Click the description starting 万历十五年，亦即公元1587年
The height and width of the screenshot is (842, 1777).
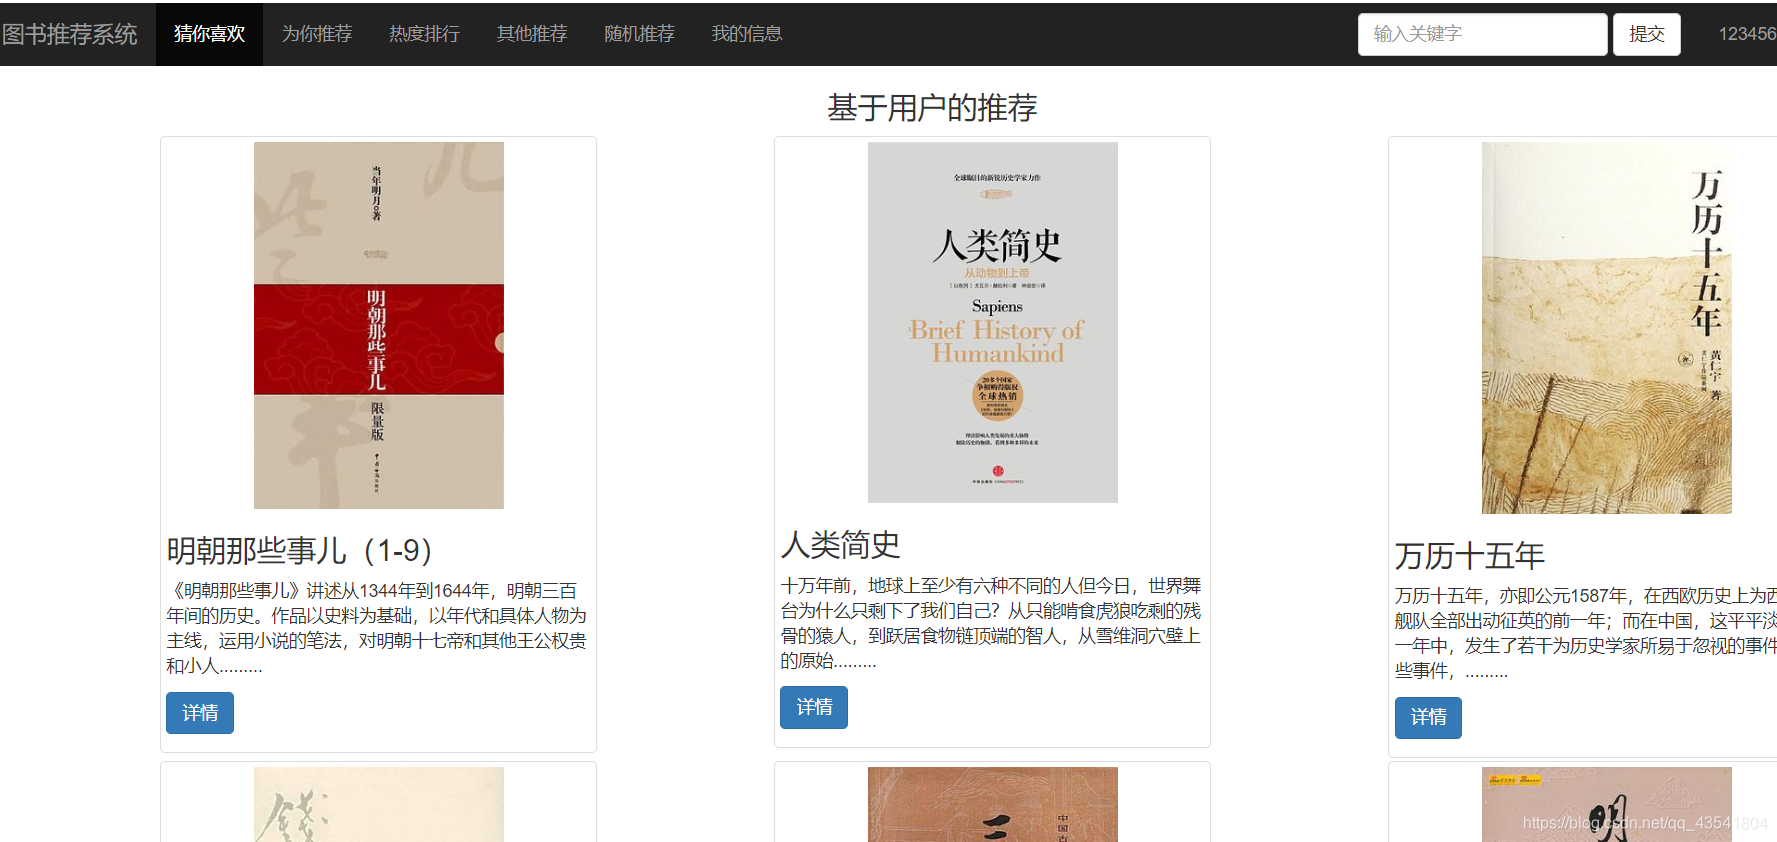pyautogui.click(x=1586, y=633)
